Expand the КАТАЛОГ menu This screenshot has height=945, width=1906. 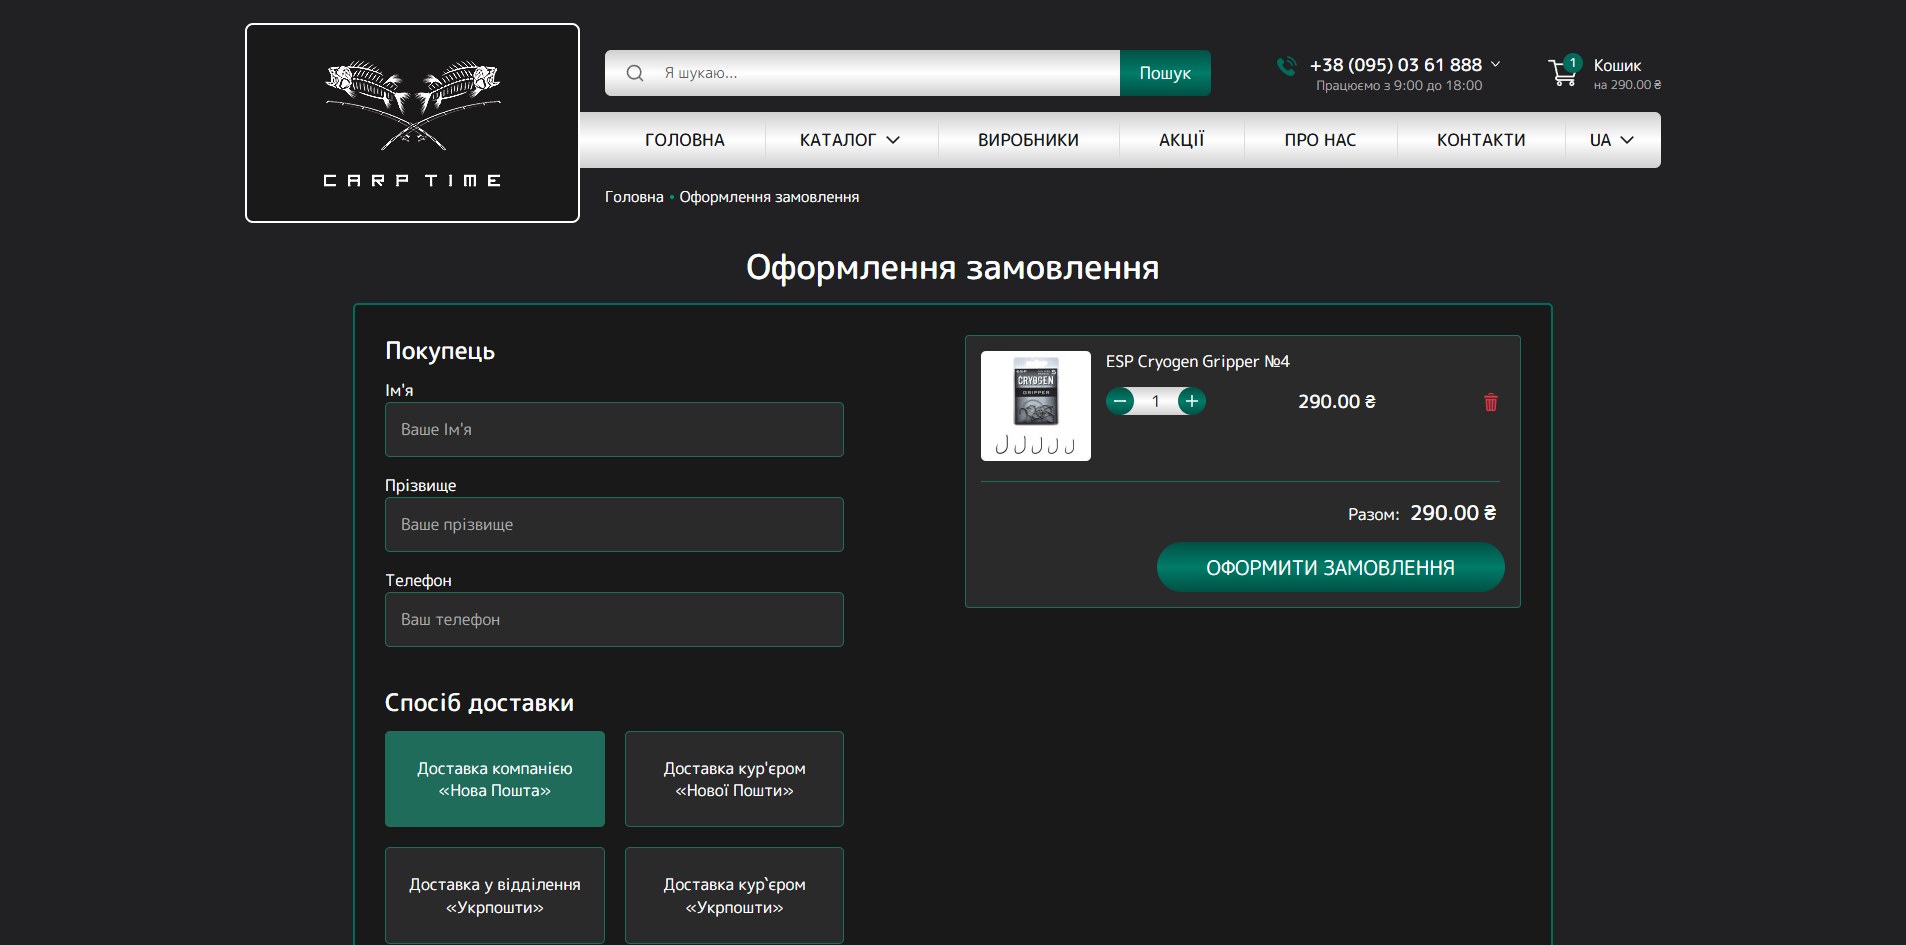[x=850, y=140]
